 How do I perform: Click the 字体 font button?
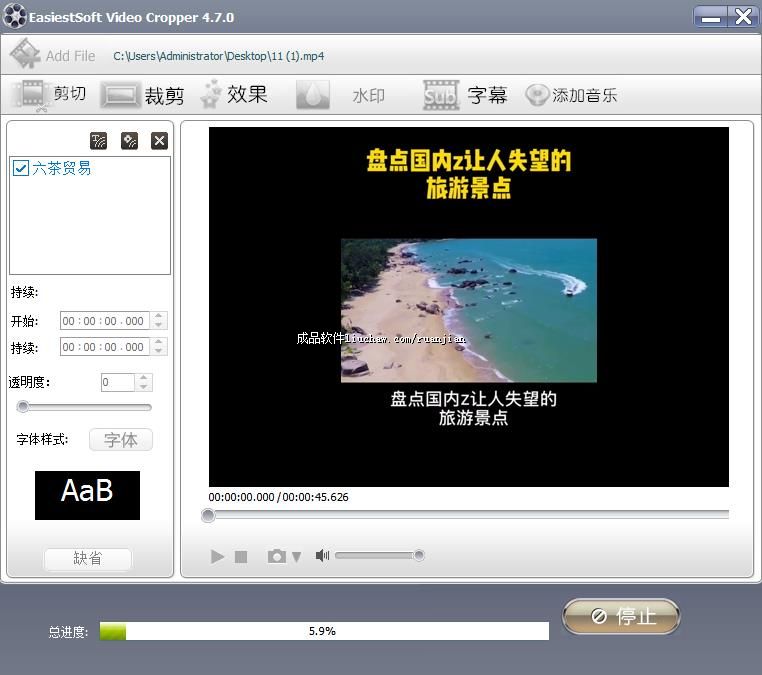121,440
